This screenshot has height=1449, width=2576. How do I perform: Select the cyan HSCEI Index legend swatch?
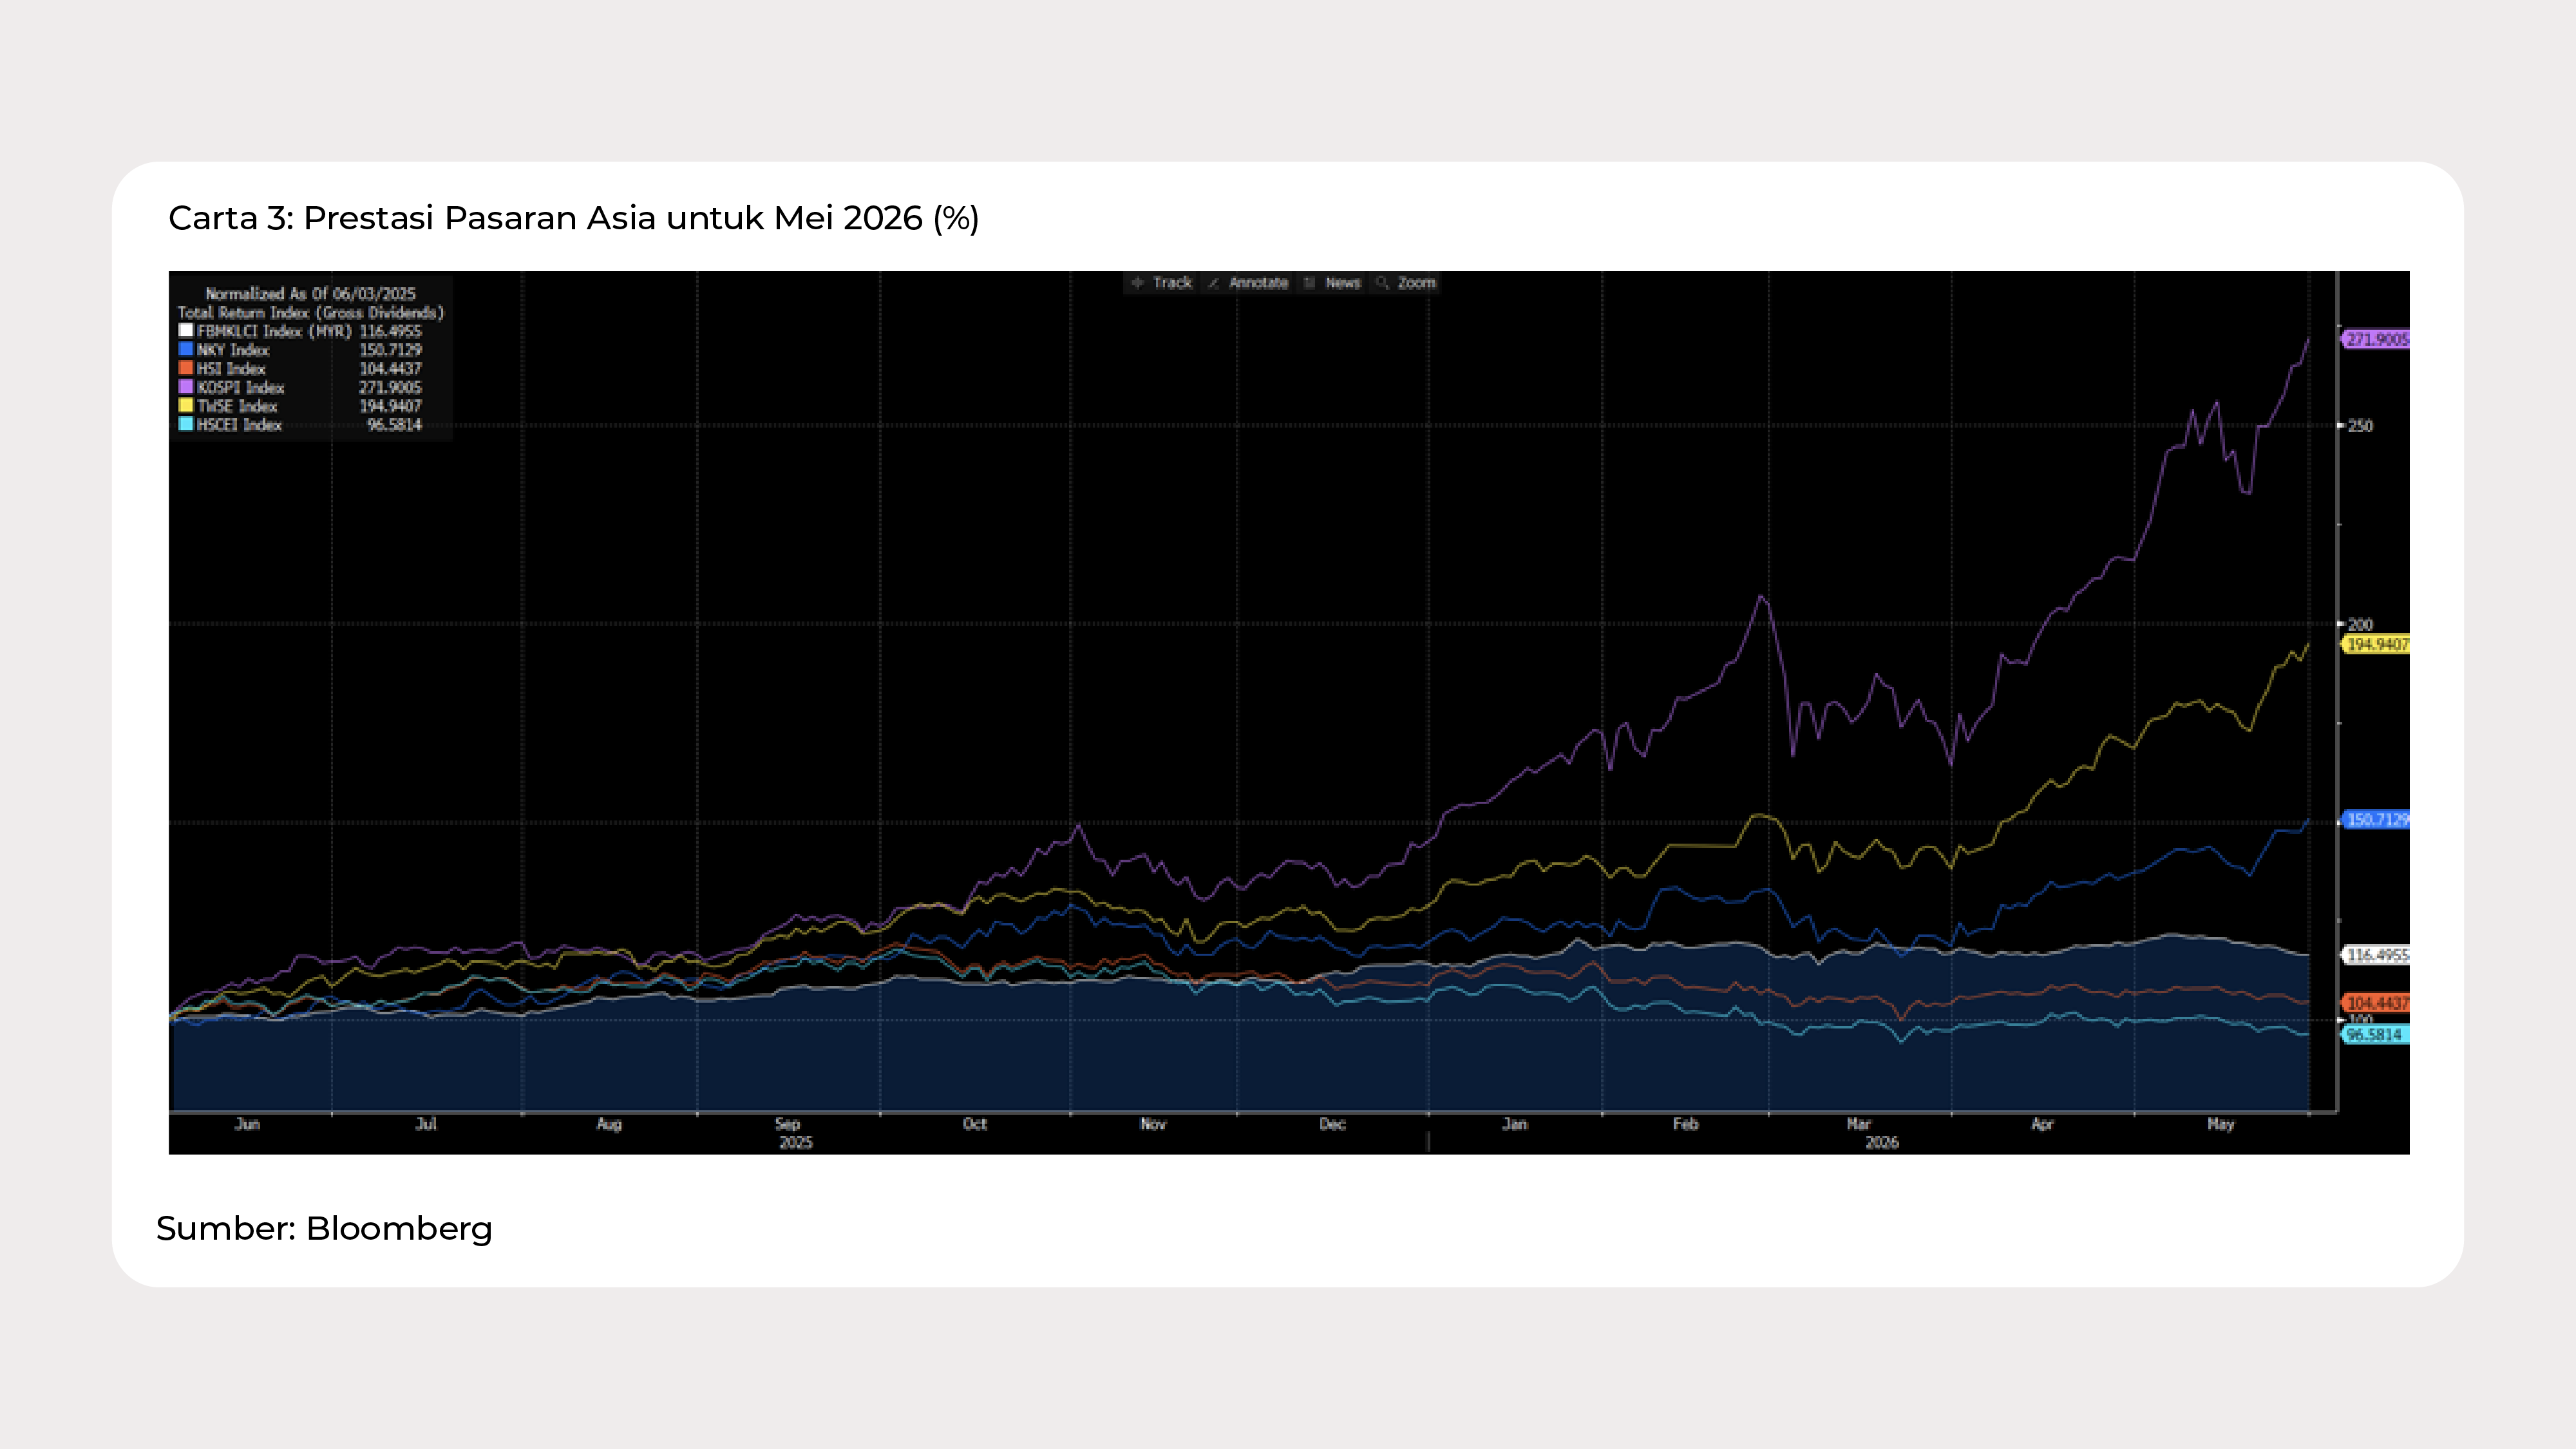pos(186,424)
